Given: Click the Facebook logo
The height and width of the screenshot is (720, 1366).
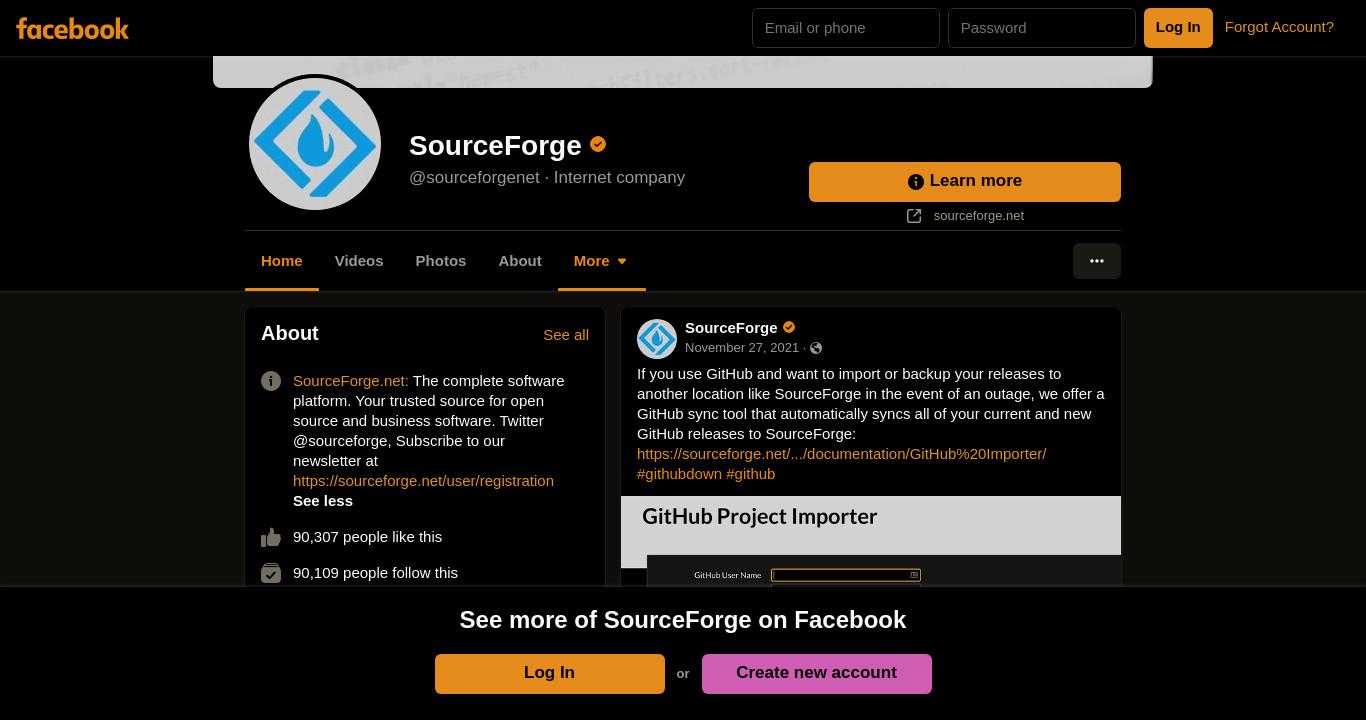Looking at the screenshot, I should tap(72, 28).
